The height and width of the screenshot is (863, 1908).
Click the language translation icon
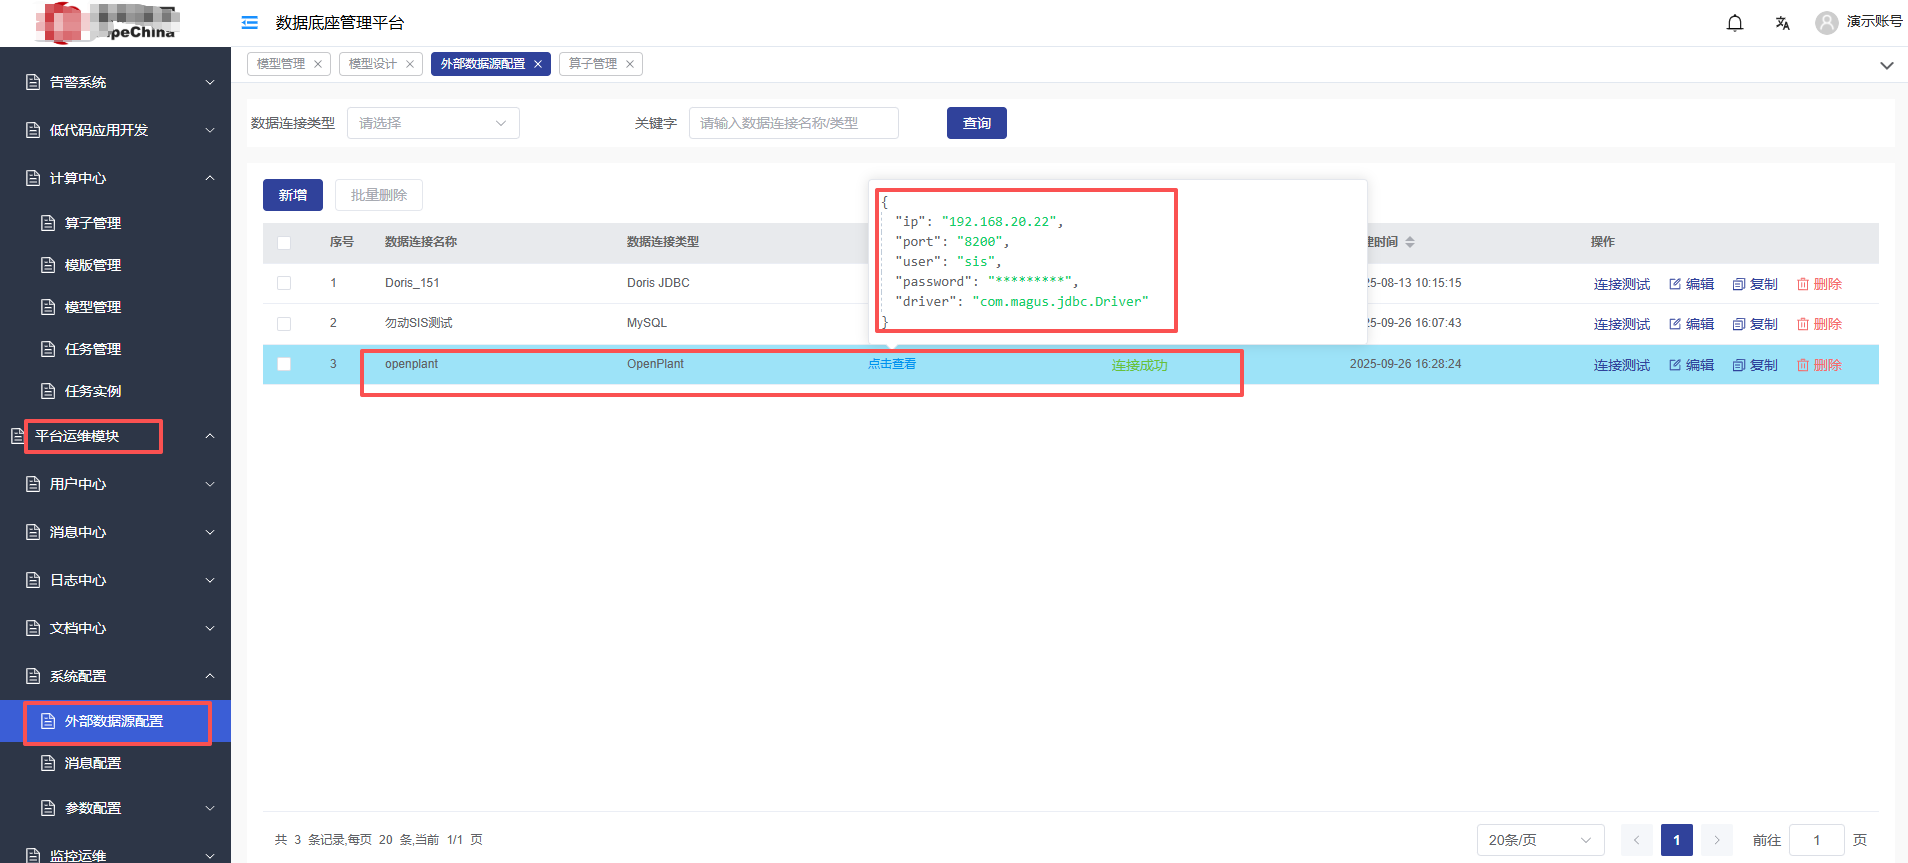pos(1782,23)
